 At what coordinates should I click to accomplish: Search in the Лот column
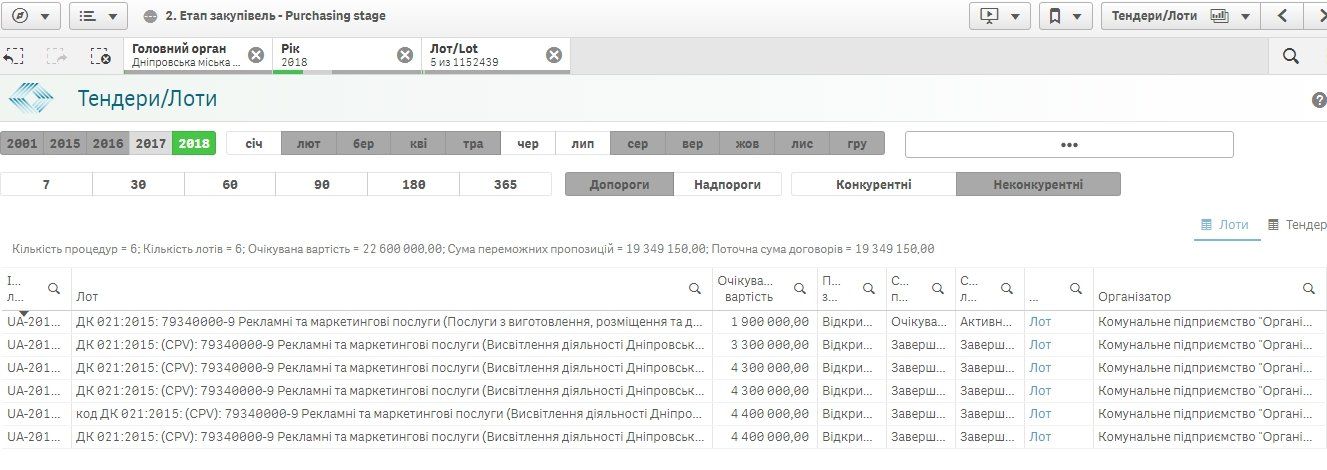(x=694, y=288)
